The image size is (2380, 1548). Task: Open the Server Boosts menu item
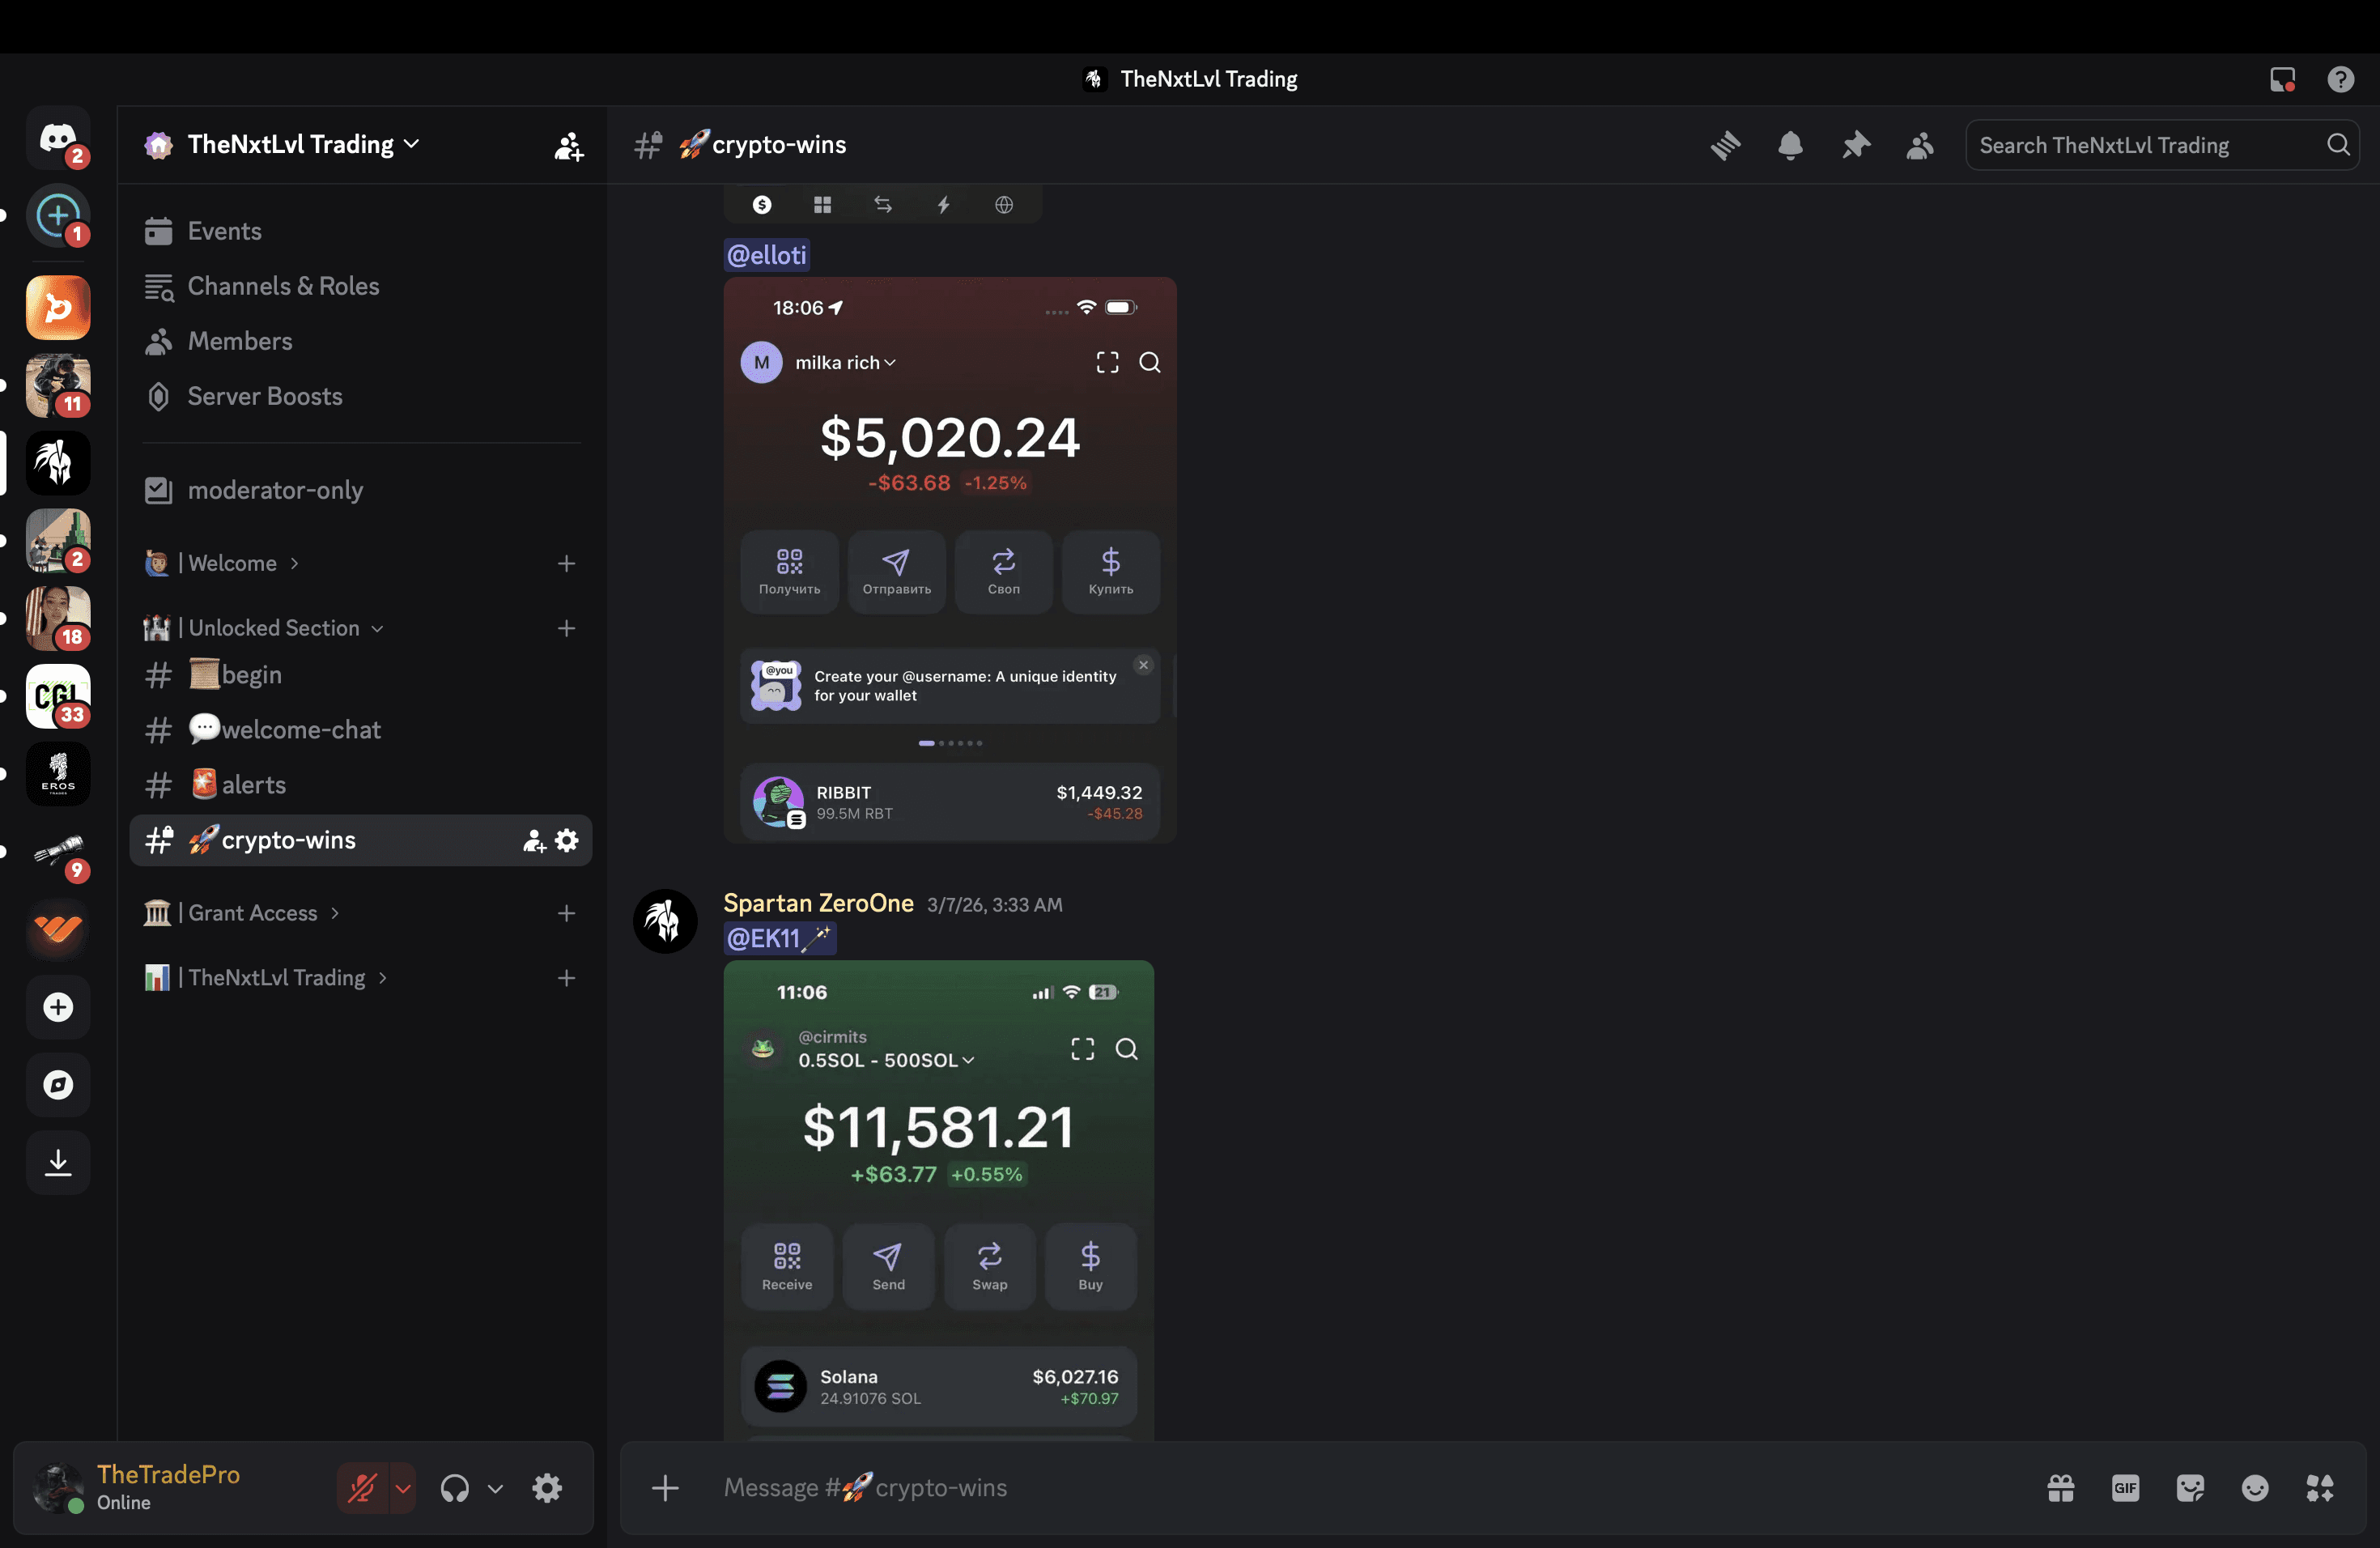tap(264, 396)
